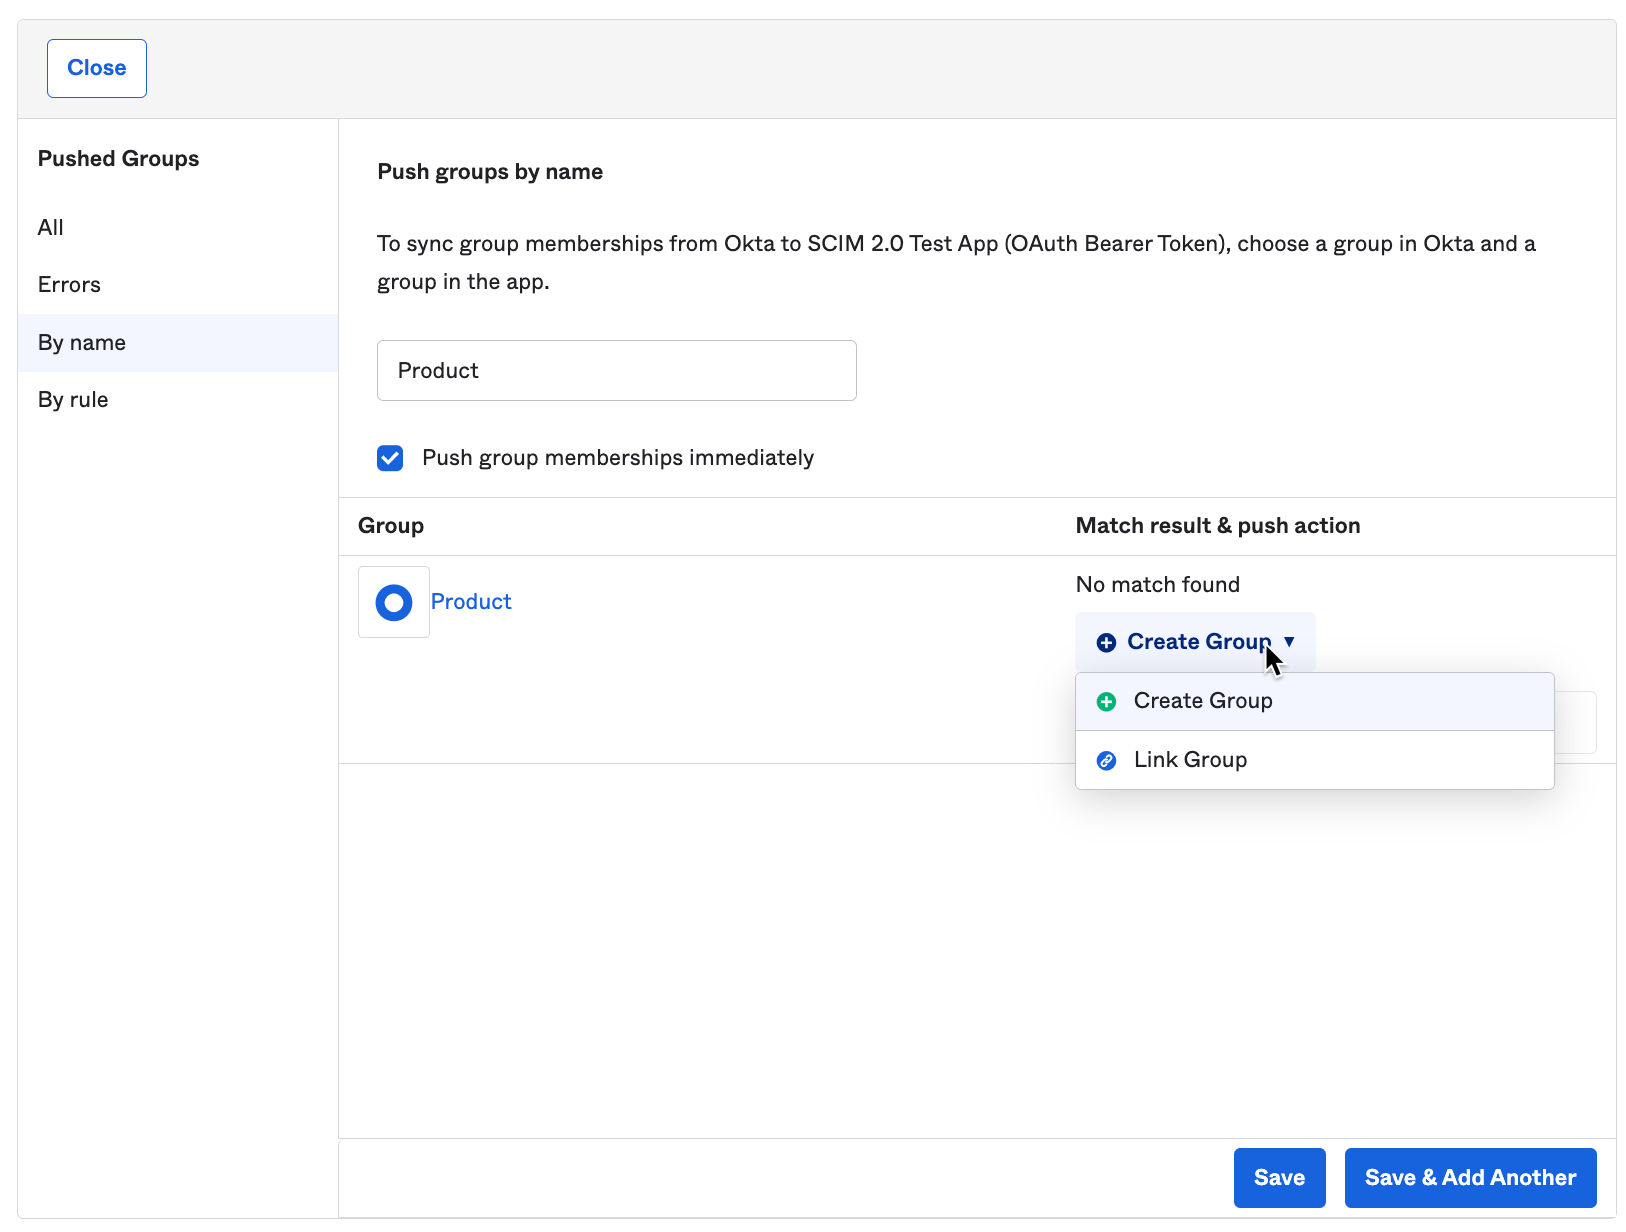Click the chain link icon next to Link Group
Screen dimensions: 1626x1232
point(1106,760)
